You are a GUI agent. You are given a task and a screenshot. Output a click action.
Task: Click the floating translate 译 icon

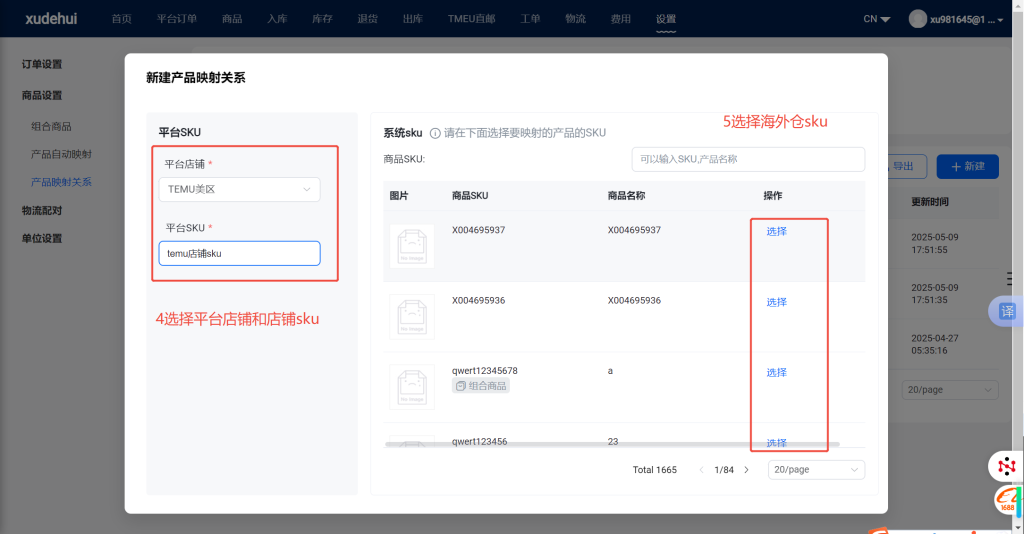tap(1007, 311)
